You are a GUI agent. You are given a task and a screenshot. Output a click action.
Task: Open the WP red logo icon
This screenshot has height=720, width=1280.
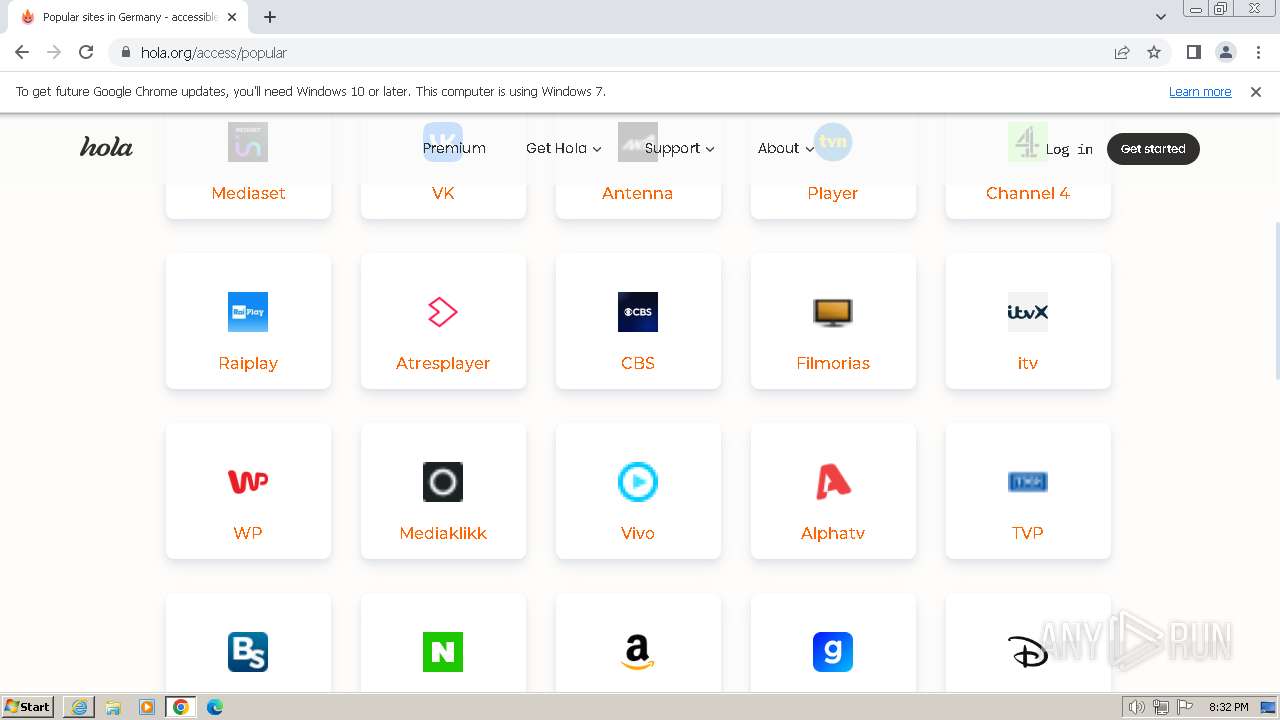click(x=248, y=482)
